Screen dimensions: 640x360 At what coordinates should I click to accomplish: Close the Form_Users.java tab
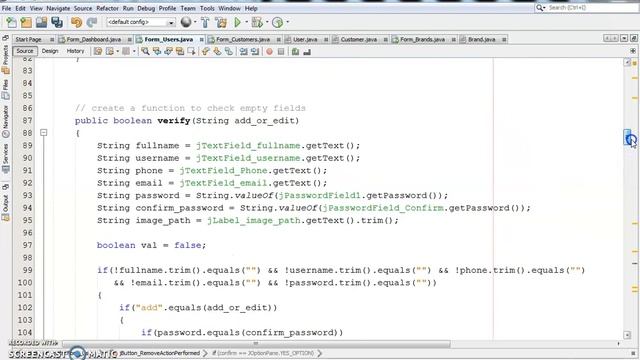tap(202, 40)
